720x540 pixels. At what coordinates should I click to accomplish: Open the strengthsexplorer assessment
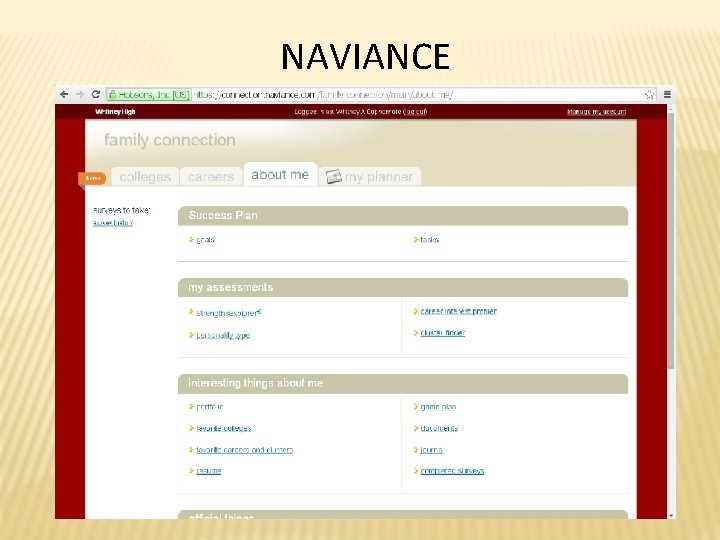click(x=229, y=313)
